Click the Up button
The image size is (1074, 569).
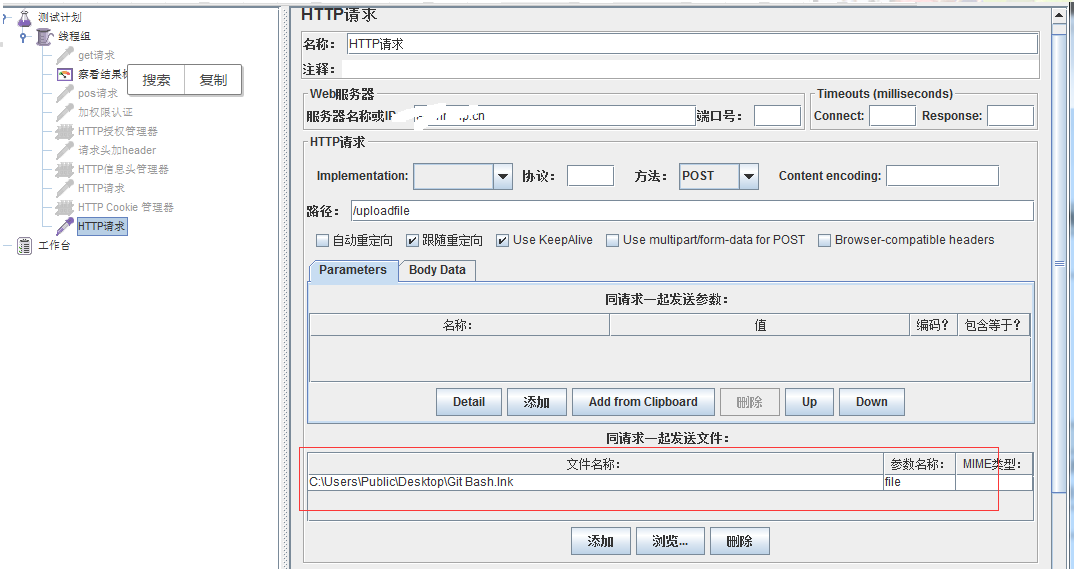point(810,402)
